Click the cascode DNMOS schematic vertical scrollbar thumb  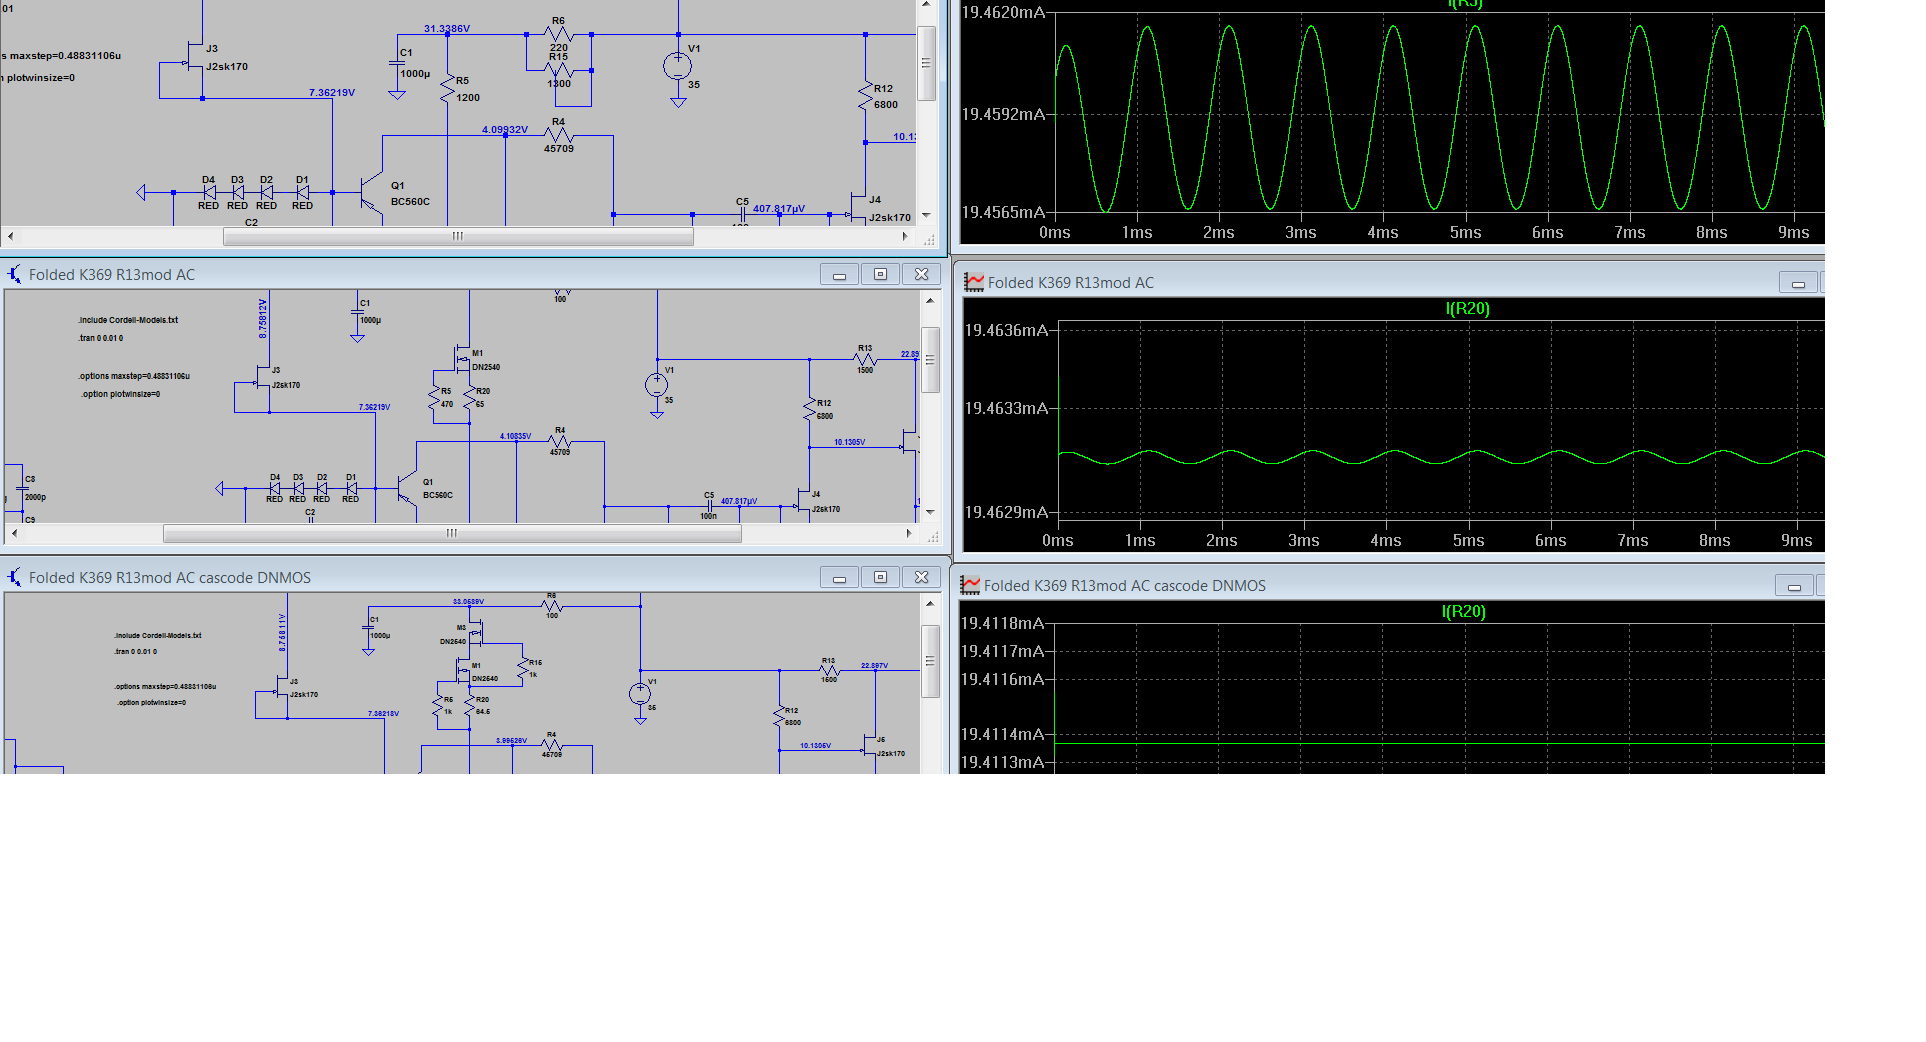pos(930,661)
